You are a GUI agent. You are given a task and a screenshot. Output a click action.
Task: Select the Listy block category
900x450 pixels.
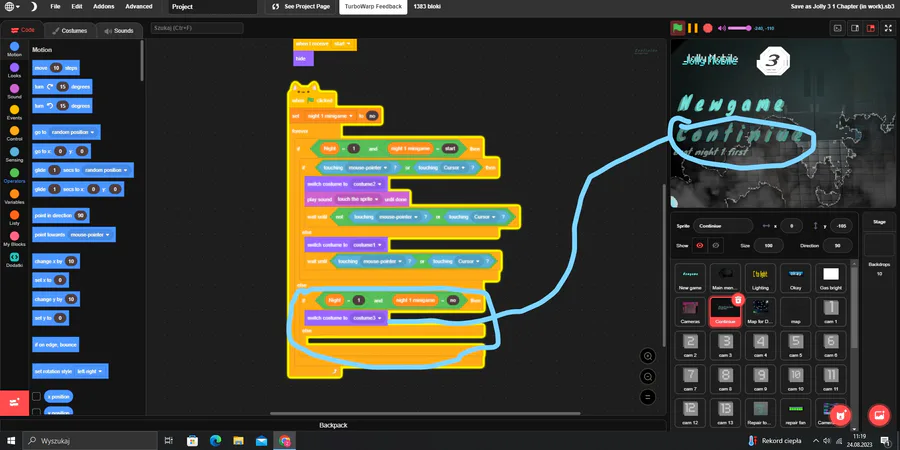(14, 218)
